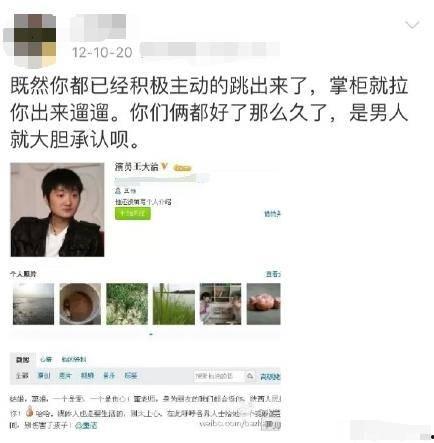
Task: Click the orange verified V badge
Action: point(164,166)
